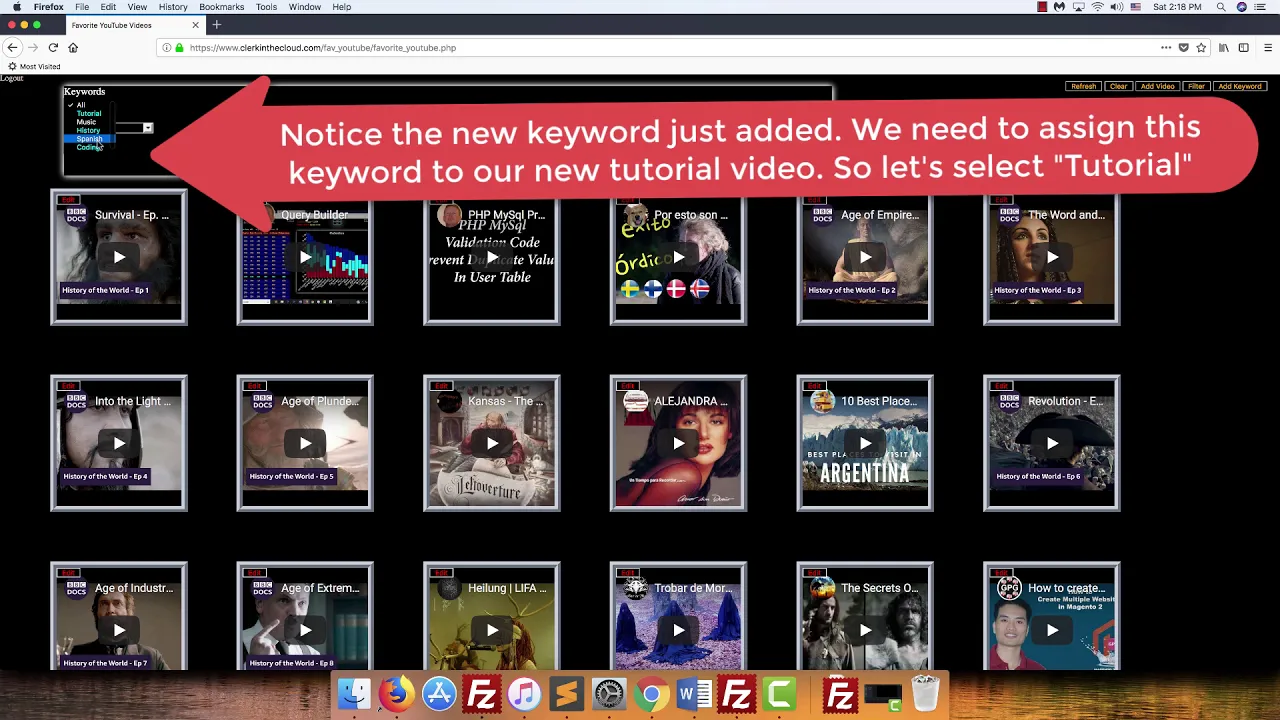The image size is (1280, 720).
Task: Bookmark this page with star icon
Action: 1201,47
